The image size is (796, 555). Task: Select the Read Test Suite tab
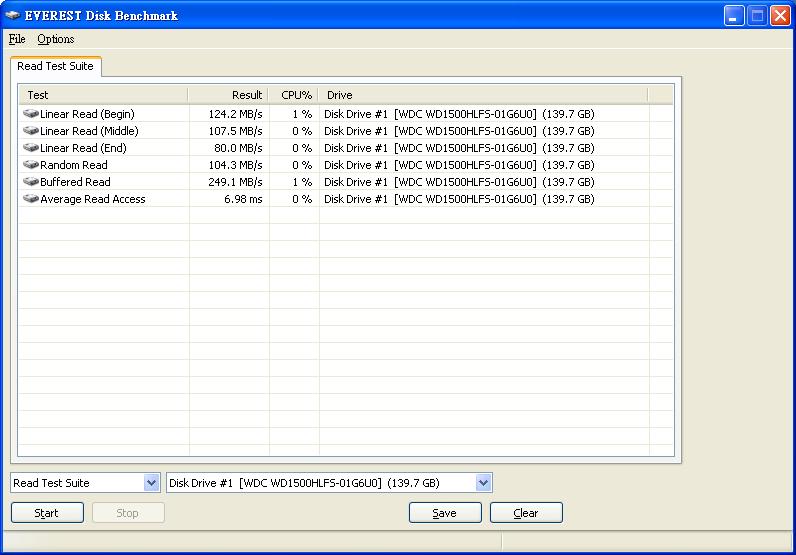pos(55,66)
